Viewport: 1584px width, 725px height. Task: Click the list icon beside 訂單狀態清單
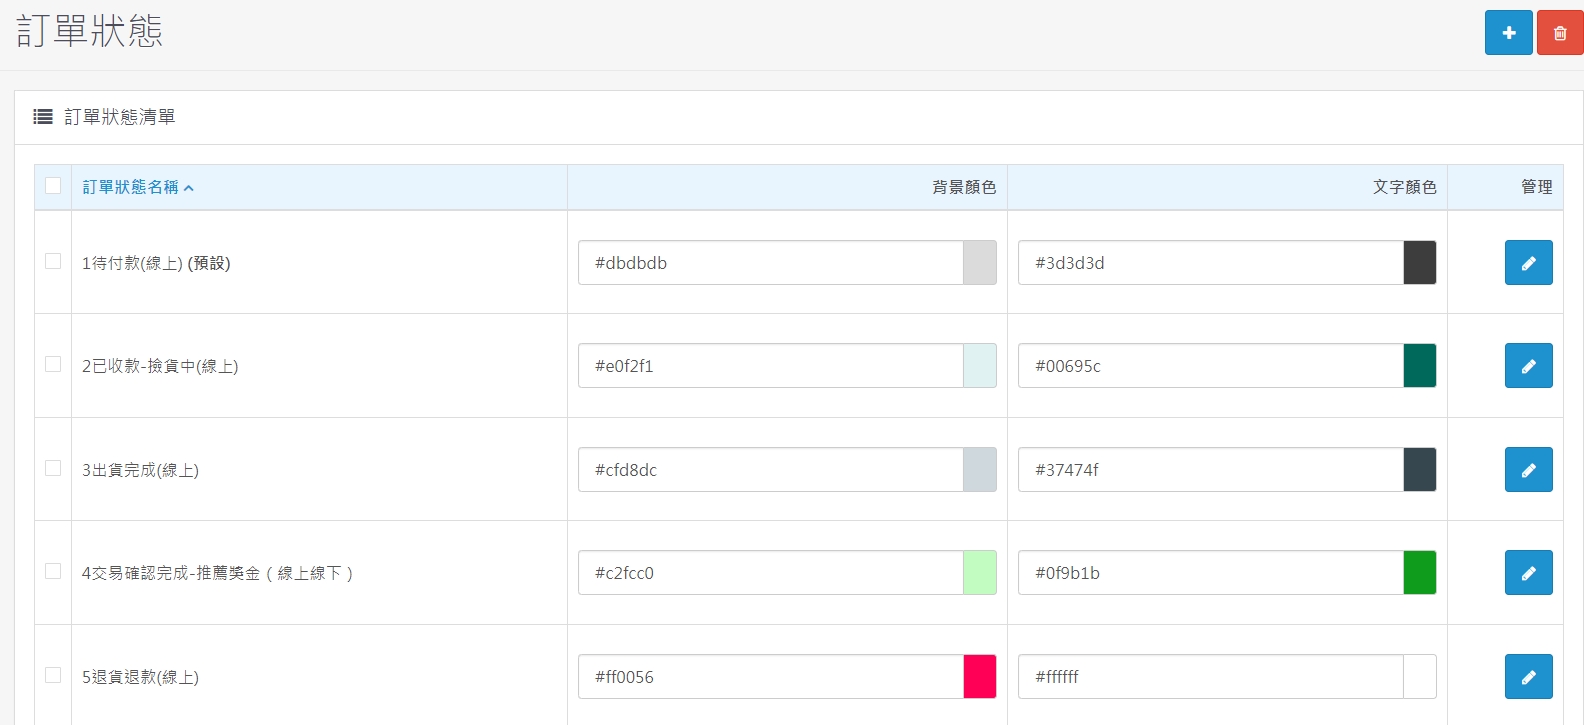pos(43,117)
